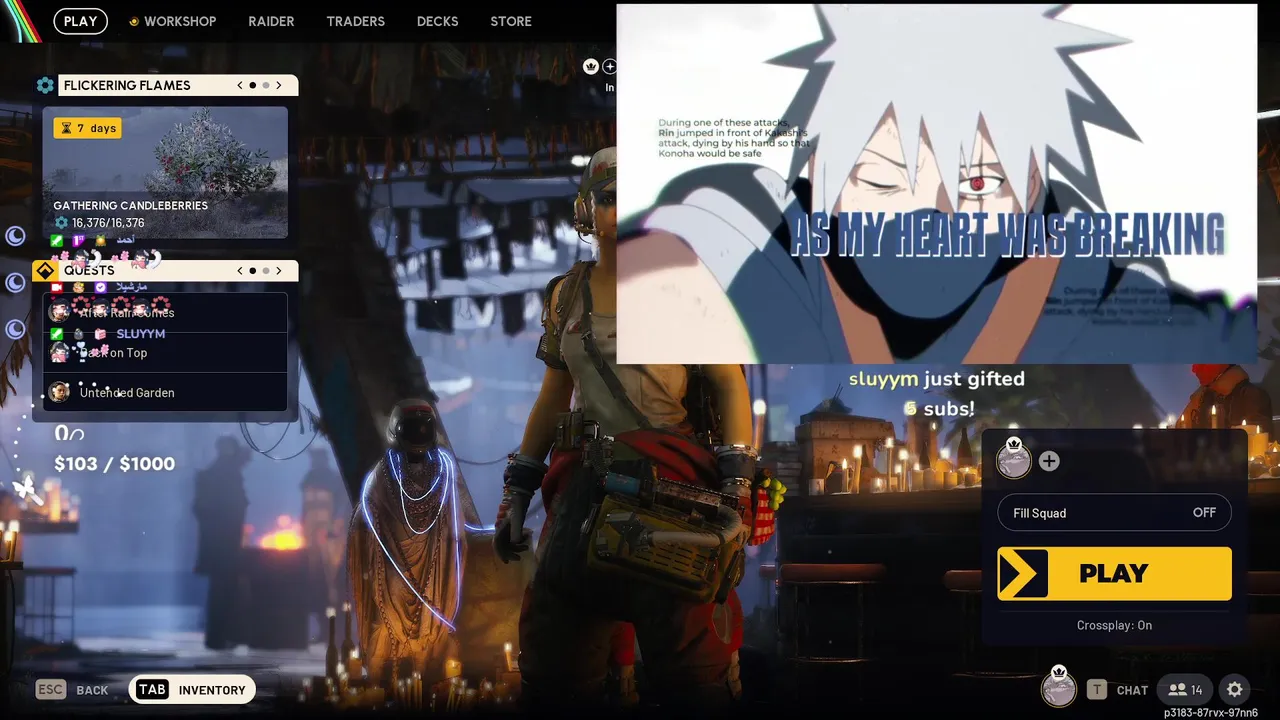Open settings gear at bottom right
Screen dimensions: 1280x720
pyautogui.click(x=1235, y=689)
